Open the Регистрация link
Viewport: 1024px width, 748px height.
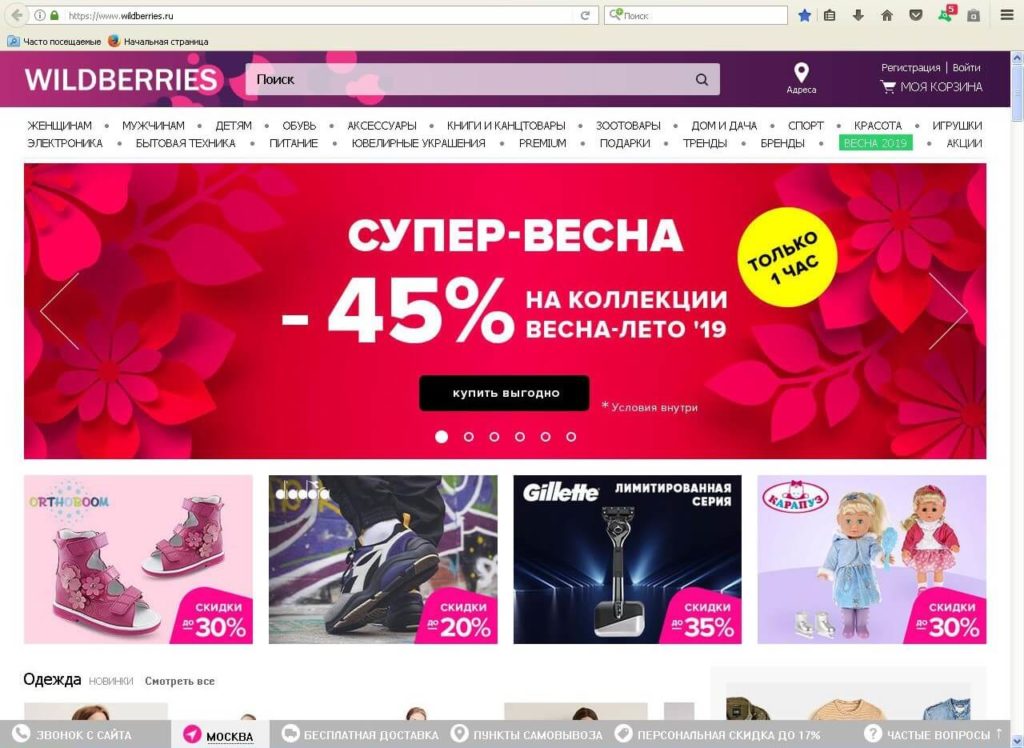pos(910,67)
